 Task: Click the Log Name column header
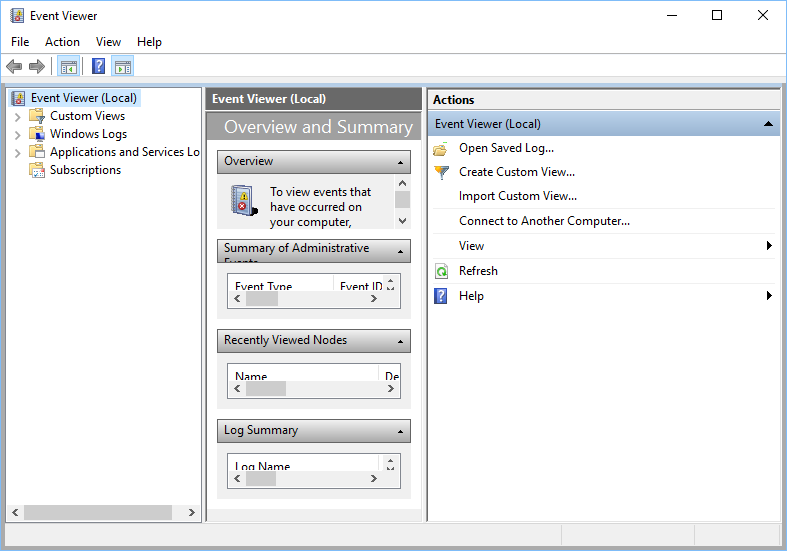click(x=303, y=463)
